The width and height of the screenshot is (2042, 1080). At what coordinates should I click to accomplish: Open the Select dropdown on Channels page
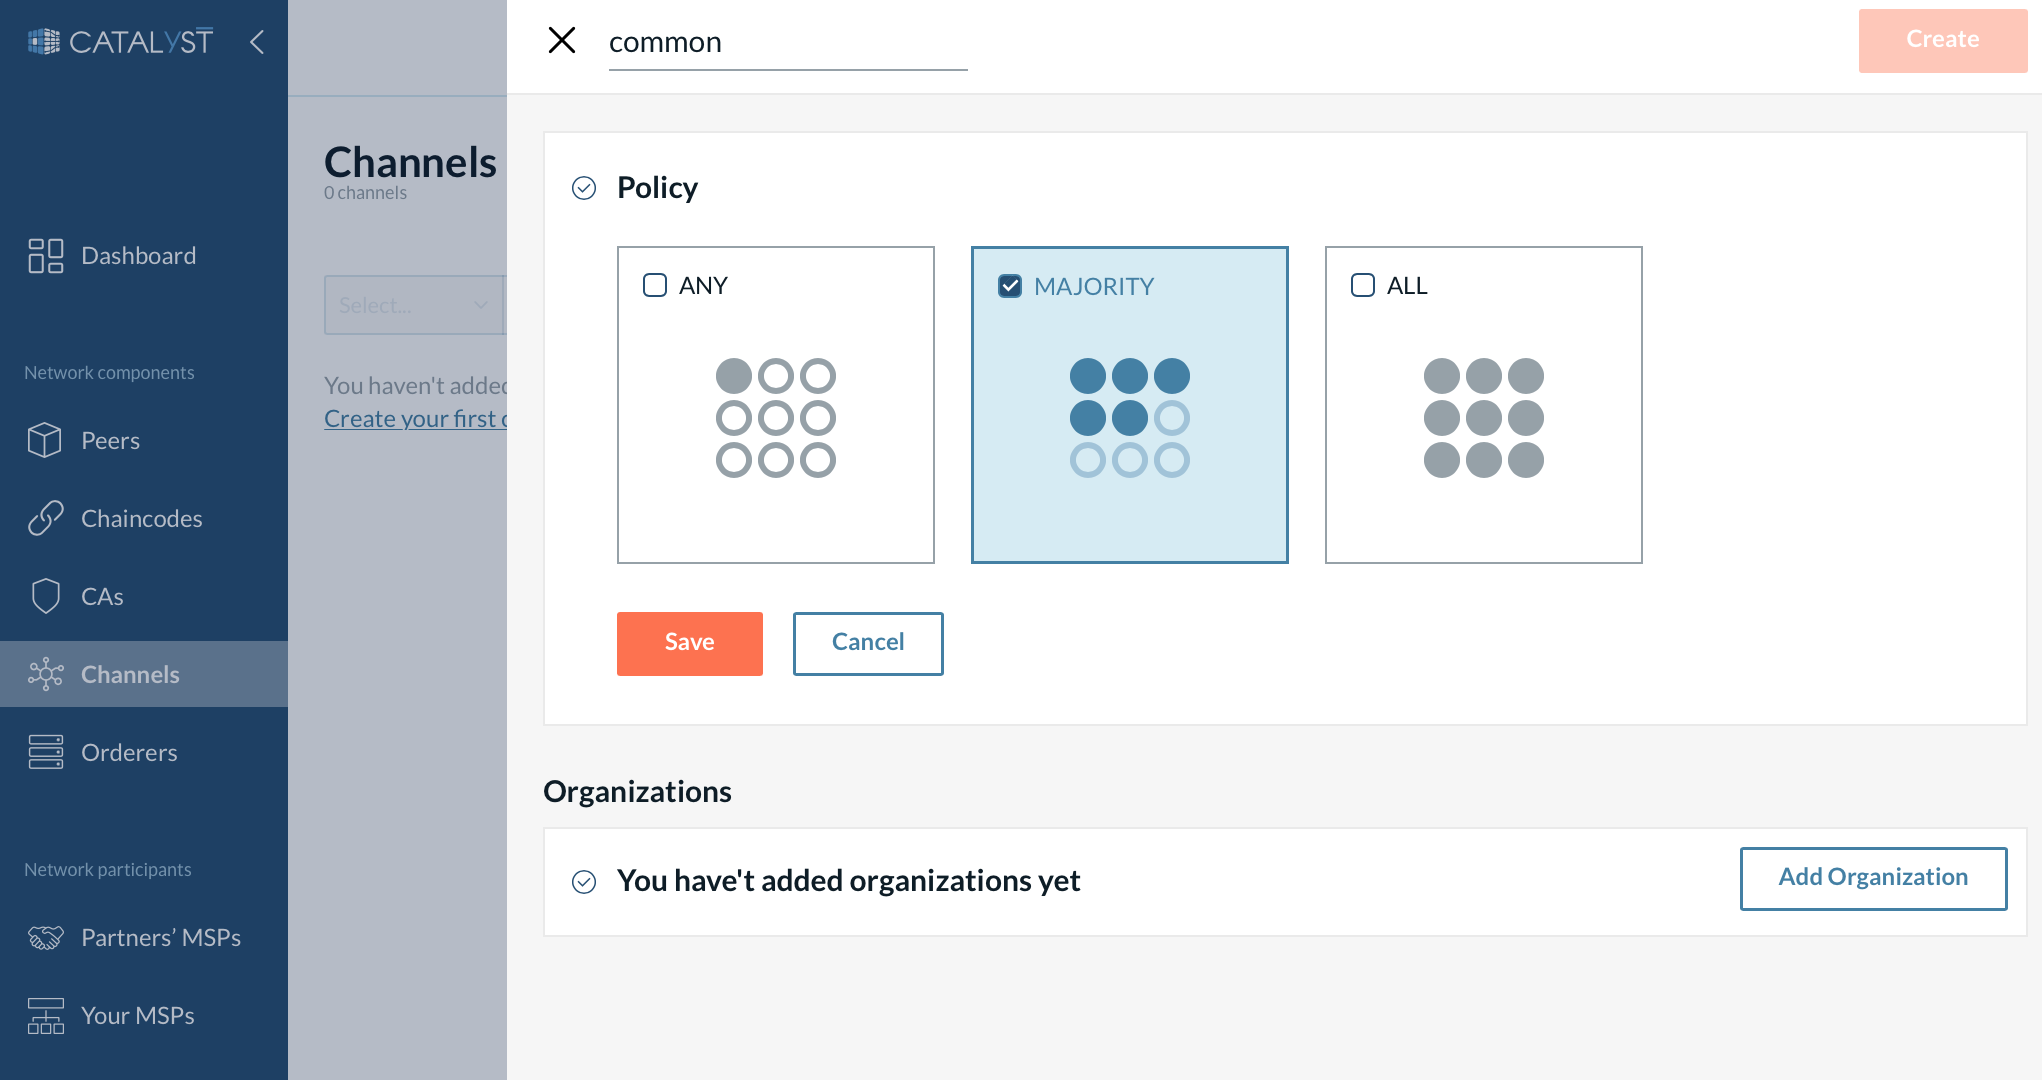point(415,305)
